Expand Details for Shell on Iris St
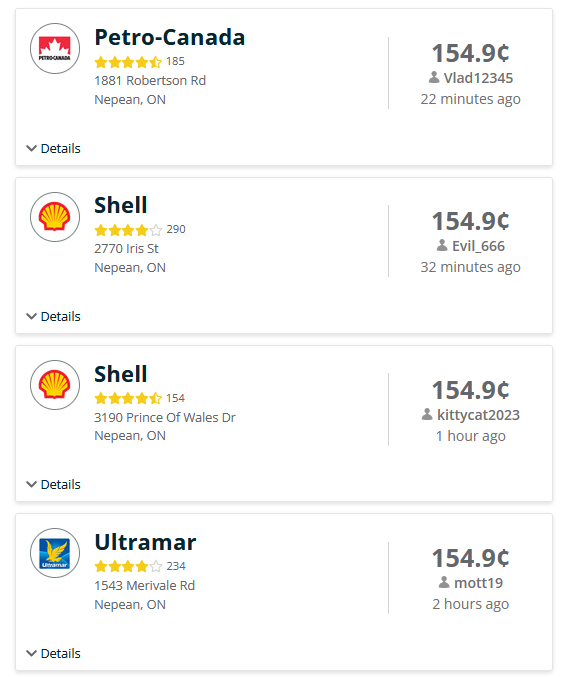This screenshot has height=677, width=563. [53, 316]
